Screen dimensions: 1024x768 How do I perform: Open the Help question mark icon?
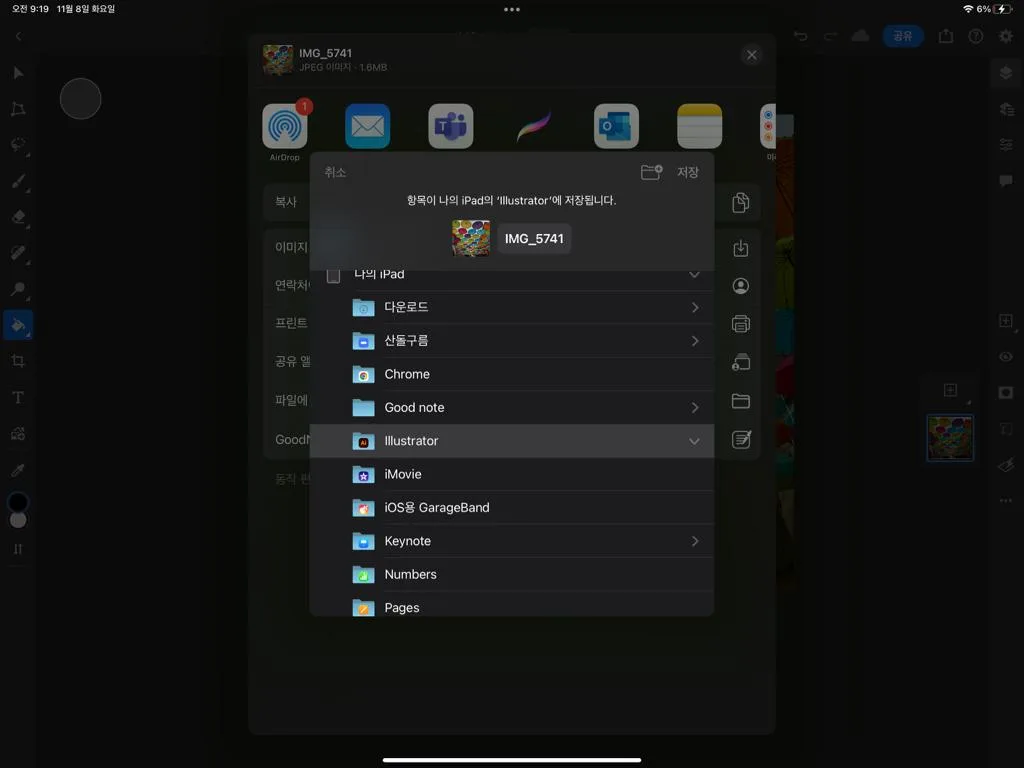click(x=976, y=36)
